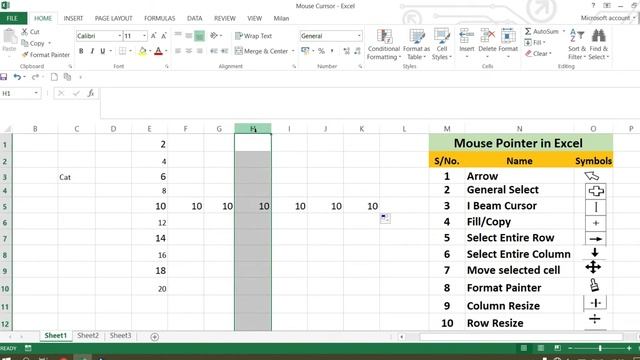The width and height of the screenshot is (640, 360).
Task: Click inside the Name Box showing H1
Action: [17, 93]
